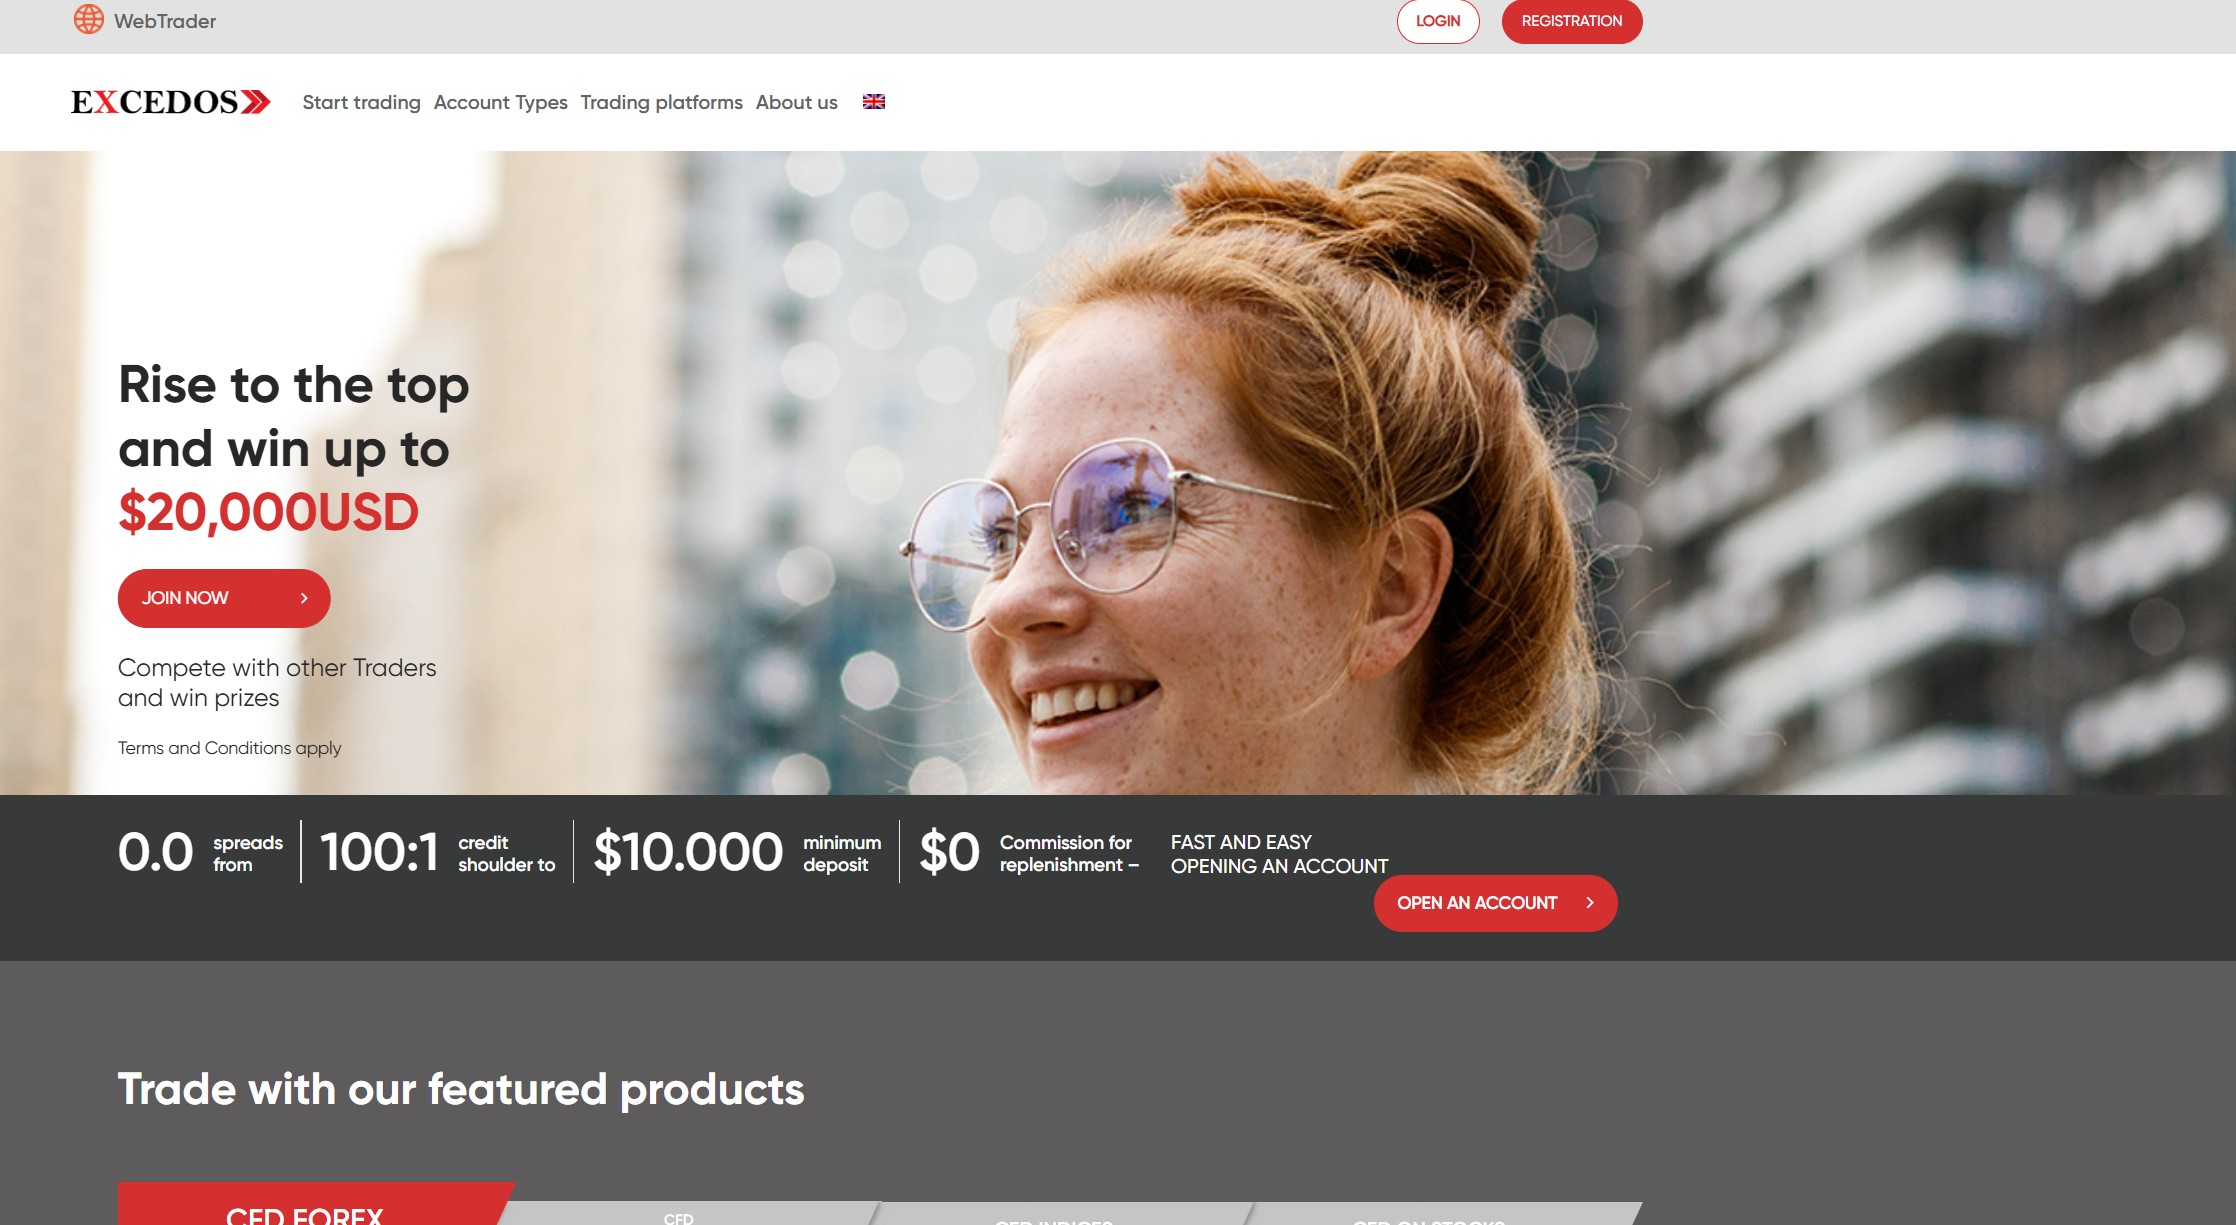Open the Trading platforms menu
Screen dimensions: 2236x1225
point(661,102)
